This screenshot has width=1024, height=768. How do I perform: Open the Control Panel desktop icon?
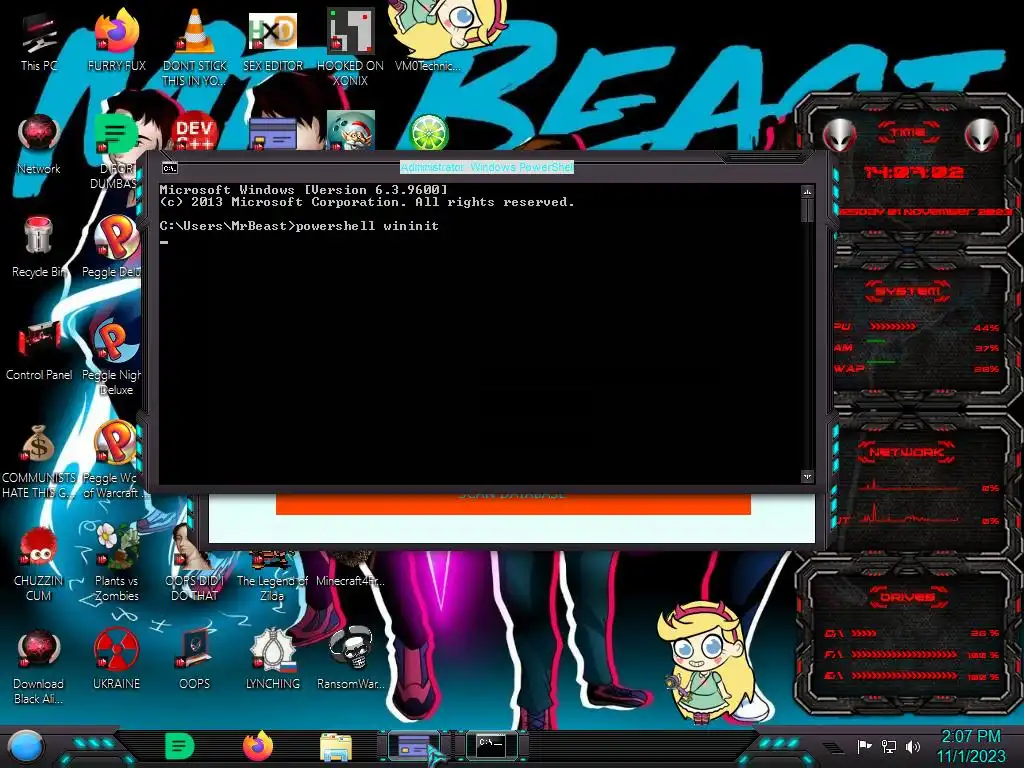[39, 351]
